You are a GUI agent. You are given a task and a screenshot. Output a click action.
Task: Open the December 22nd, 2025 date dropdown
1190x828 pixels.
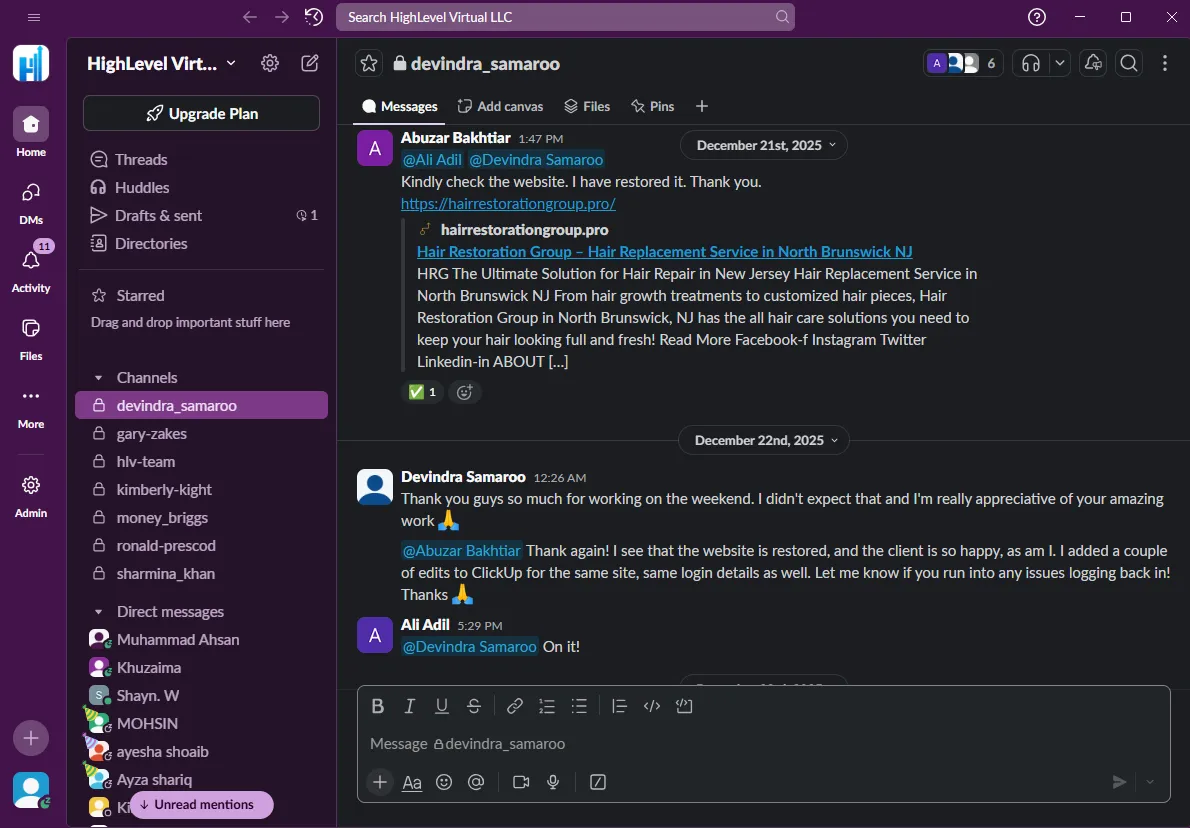coord(763,440)
